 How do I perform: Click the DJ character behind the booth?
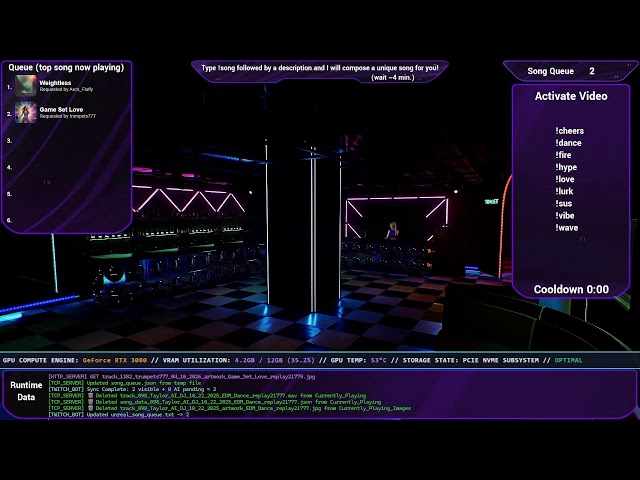click(392, 231)
